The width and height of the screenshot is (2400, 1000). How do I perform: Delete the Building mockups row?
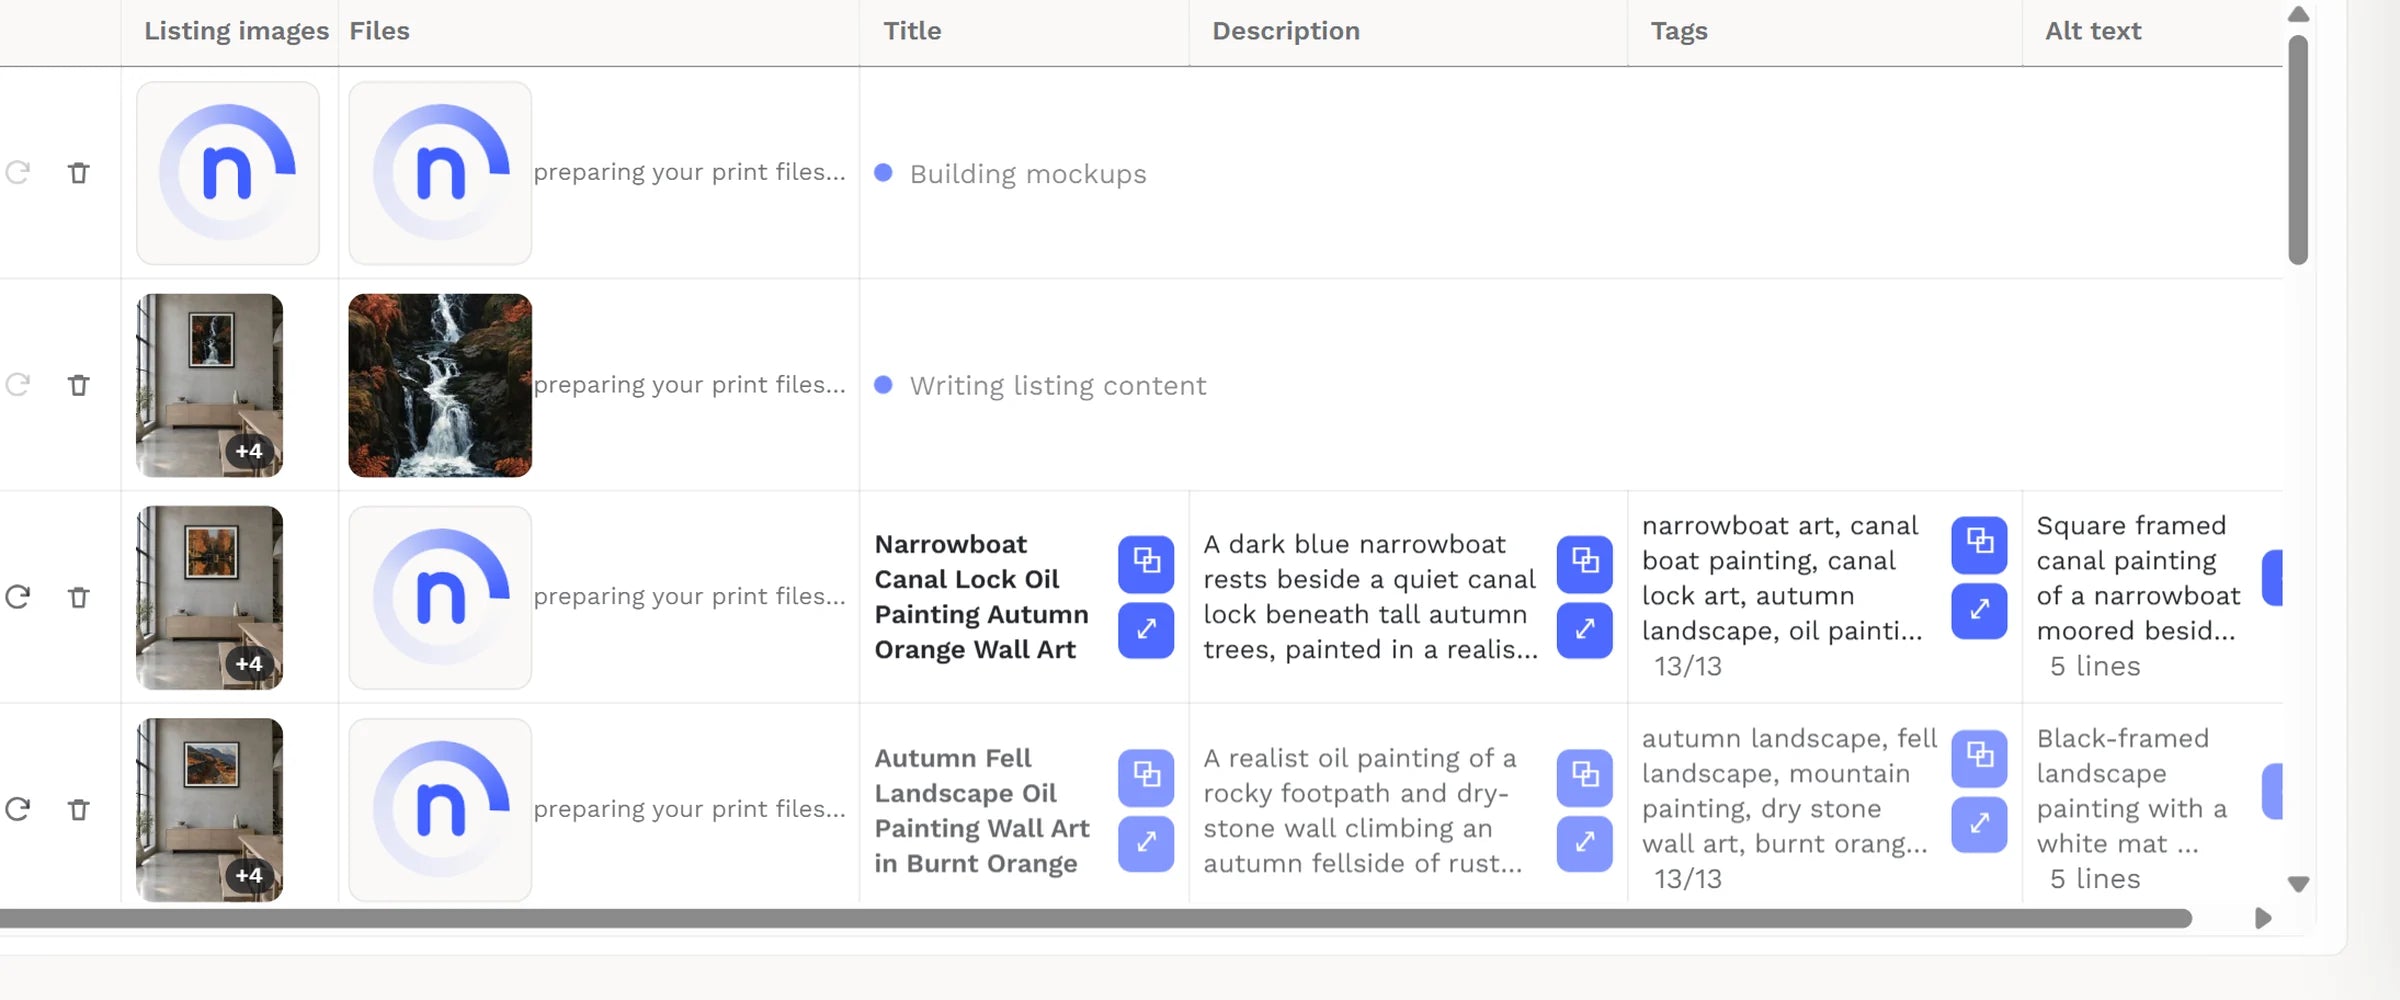(78, 173)
